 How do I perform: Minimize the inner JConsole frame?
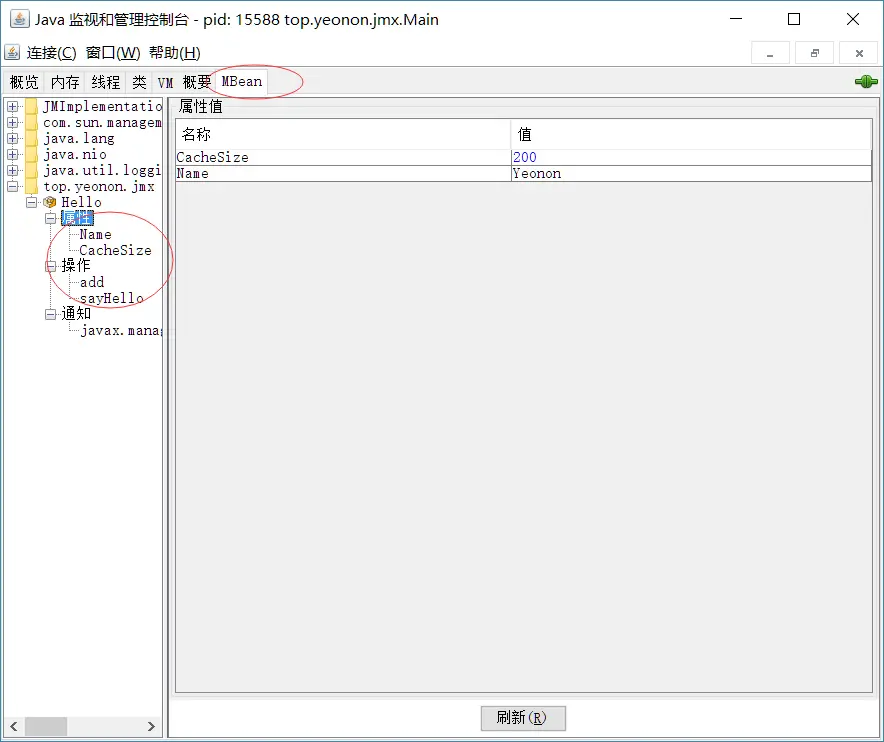(x=770, y=53)
